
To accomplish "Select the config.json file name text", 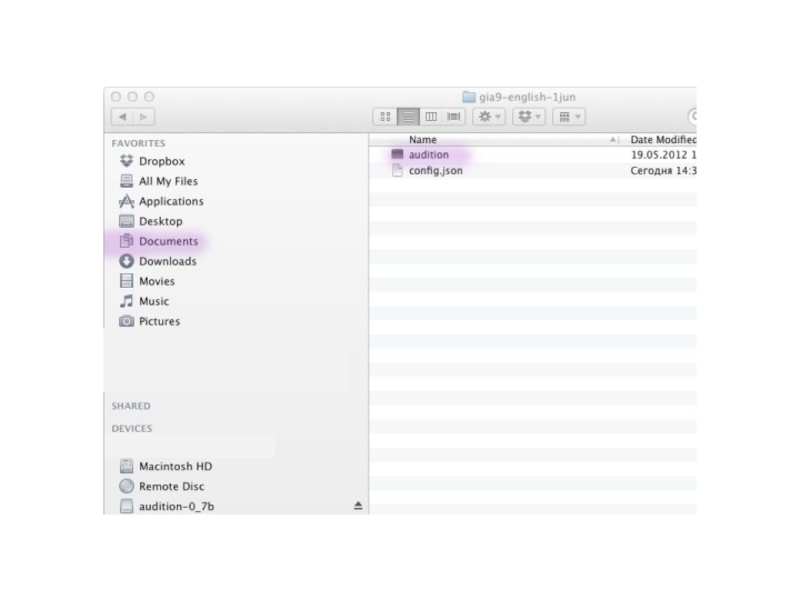I will point(436,170).
